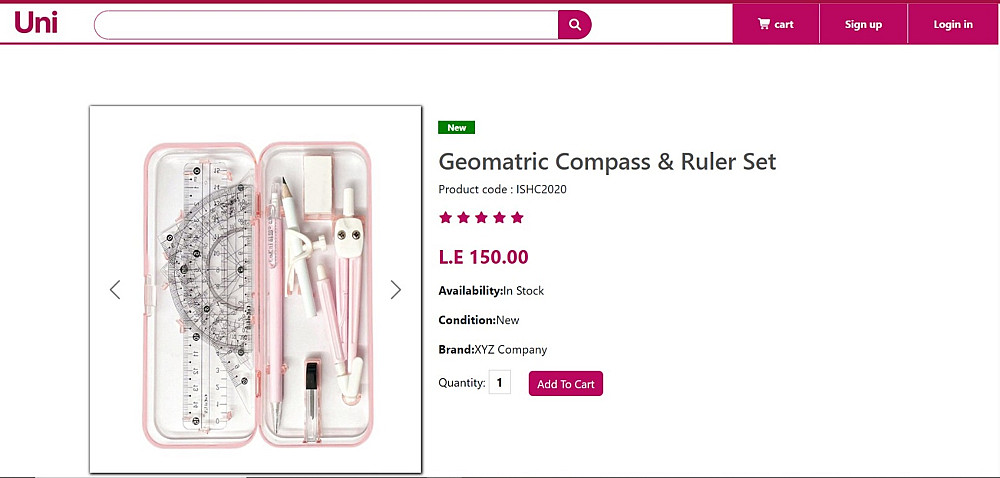
Task: Click the Geomatric Compass & Ruler Set title
Action: click(x=607, y=162)
